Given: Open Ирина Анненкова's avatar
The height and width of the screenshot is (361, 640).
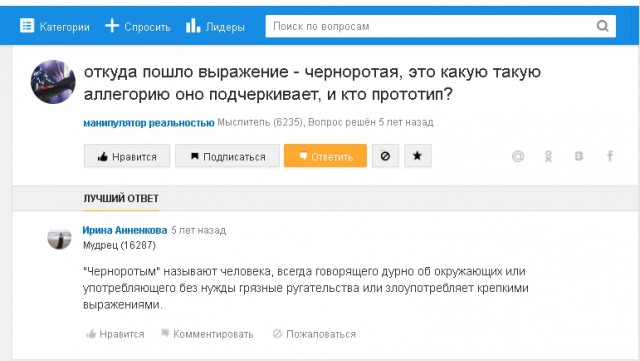Looking at the screenshot, I should pos(59,238).
